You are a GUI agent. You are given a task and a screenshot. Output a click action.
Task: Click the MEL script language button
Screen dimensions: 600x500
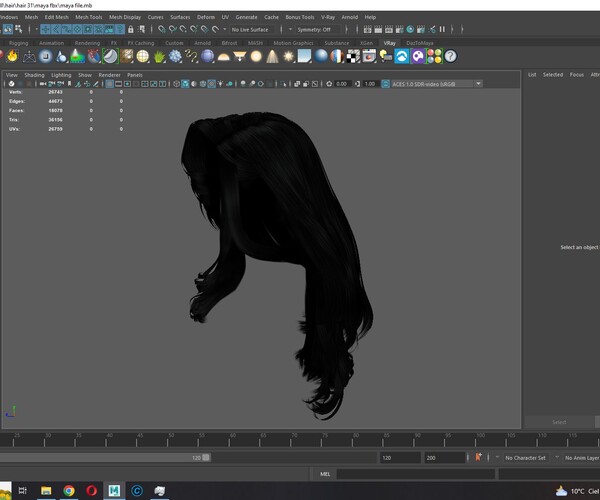click(x=325, y=474)
